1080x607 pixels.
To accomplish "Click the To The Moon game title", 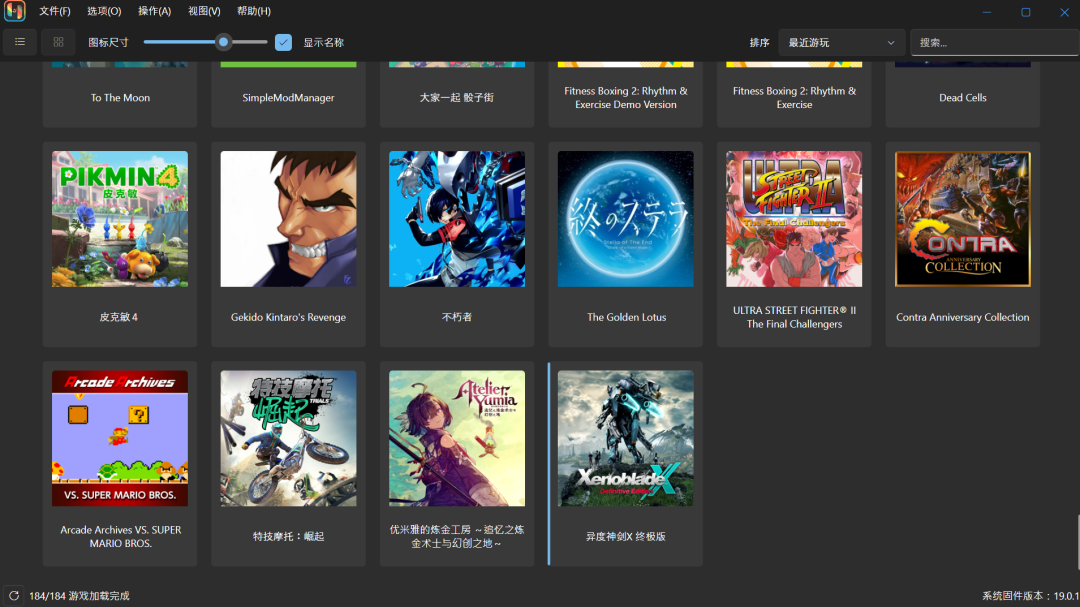I will point(120,98).
